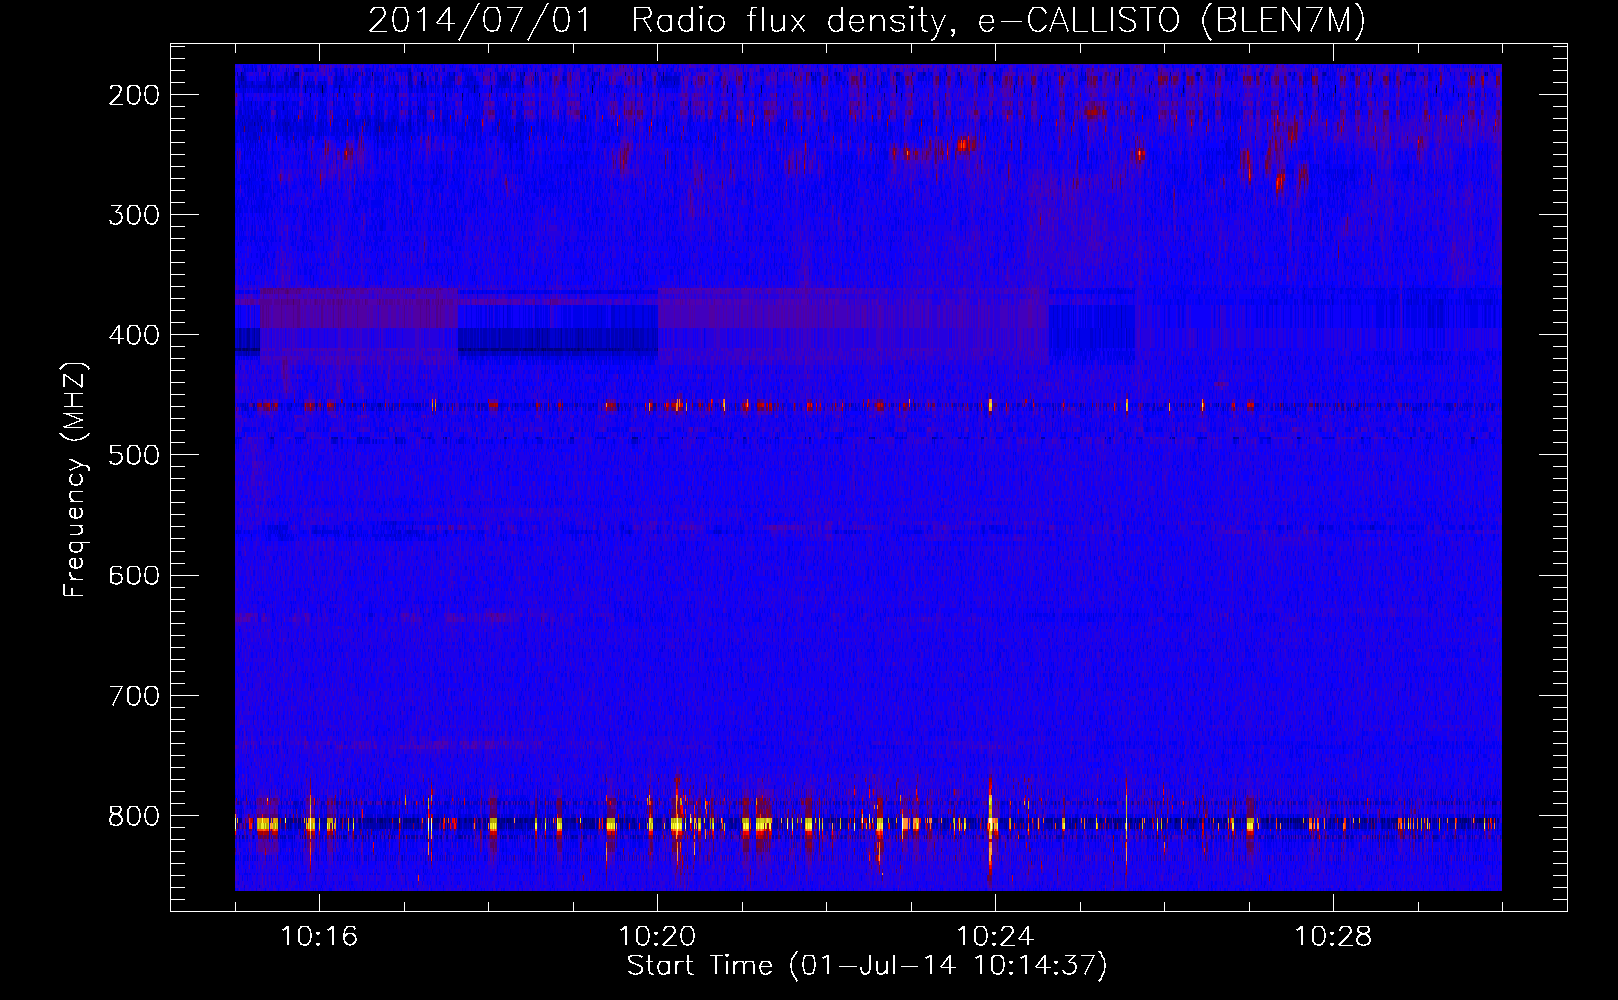Click the 800 frequency tick label
The height and width of the screenshot is (1000, 1618).
tap(134, 816)
